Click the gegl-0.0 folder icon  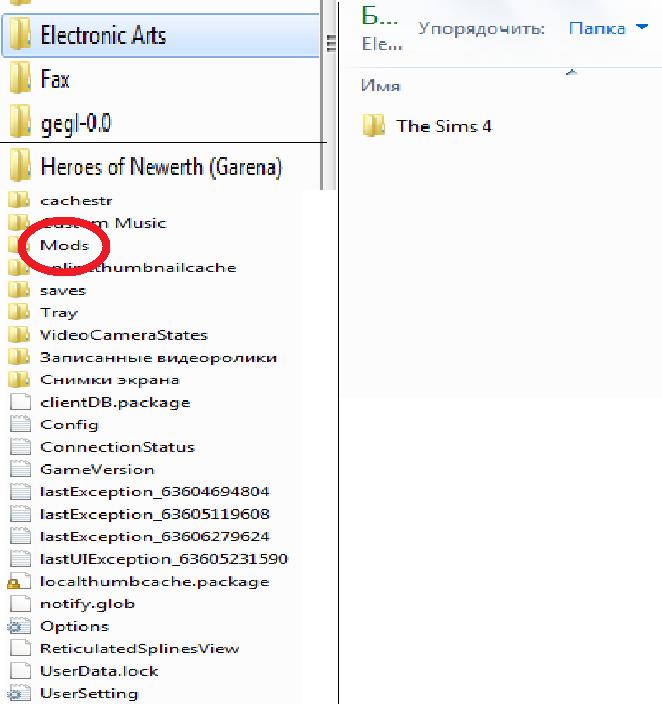pyautogui.click(x=20, y=121)
